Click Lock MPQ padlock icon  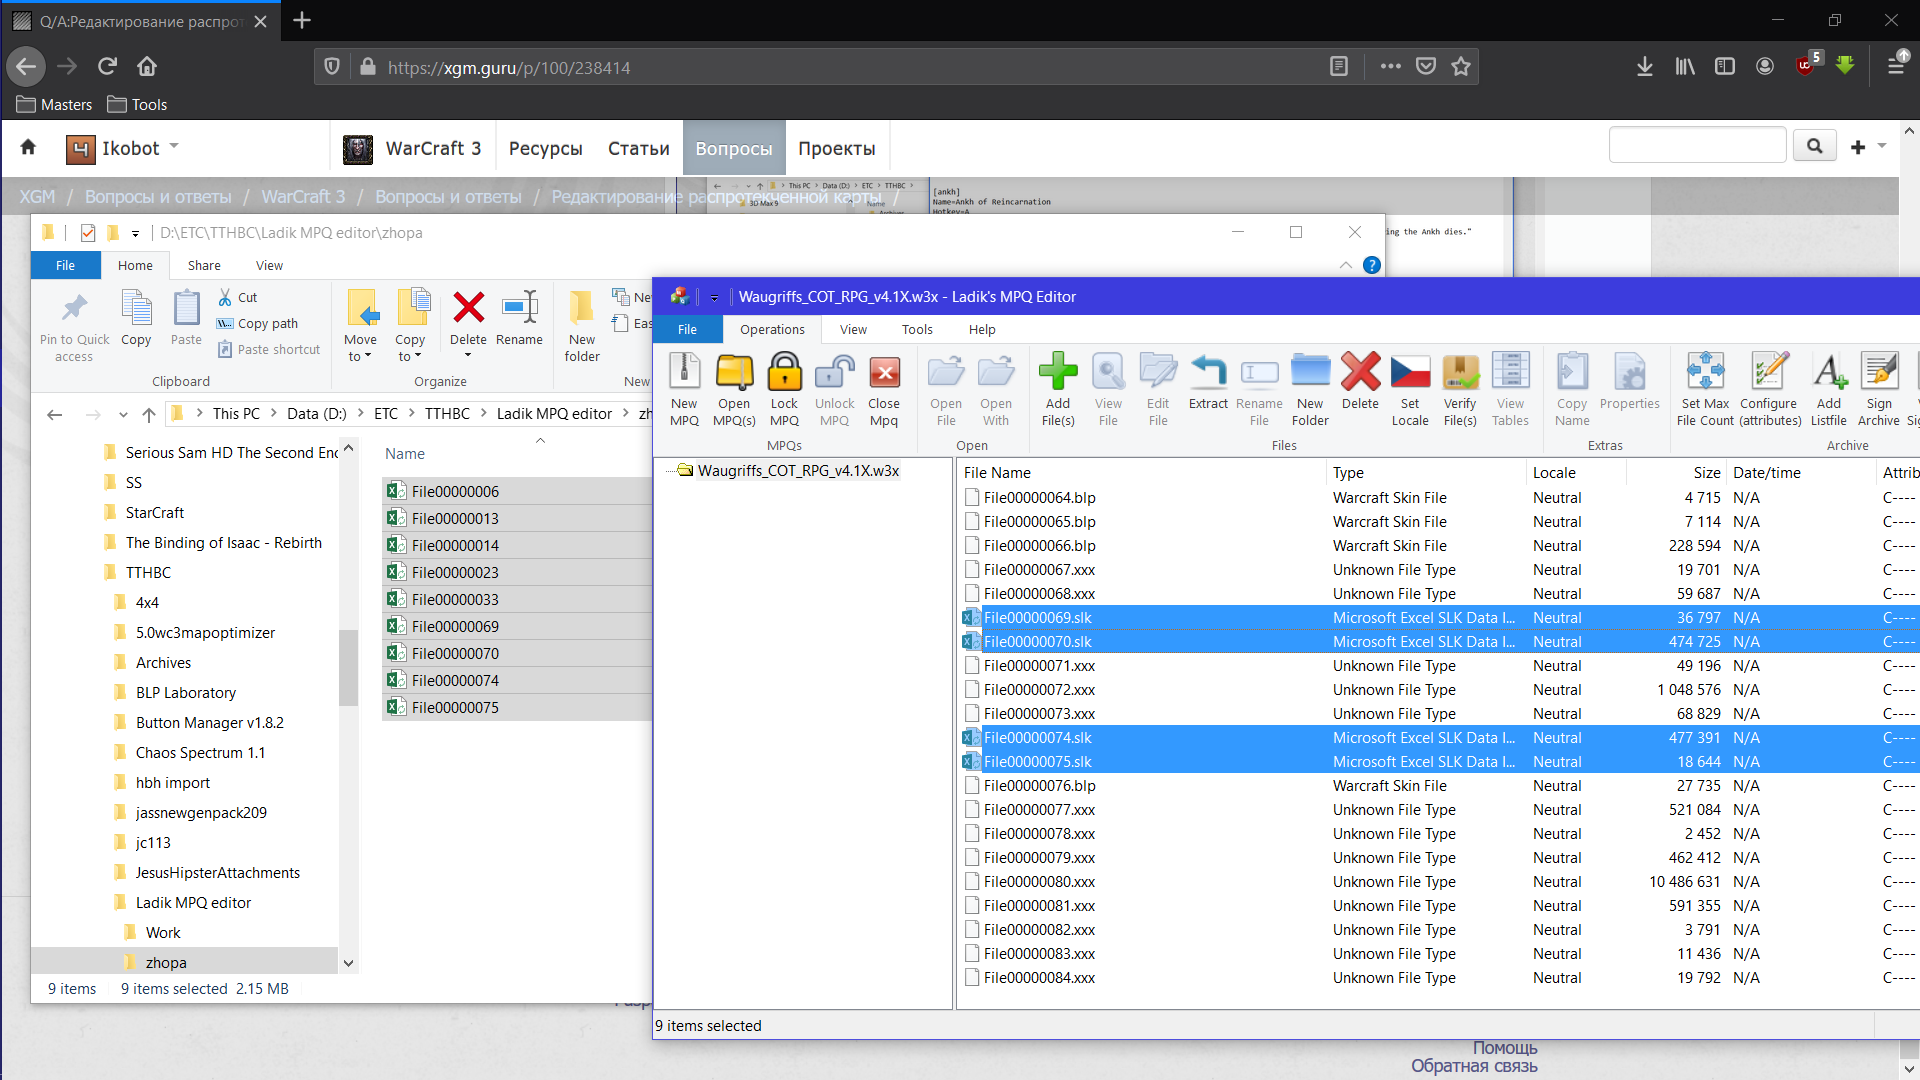click(x=785, y=372)
